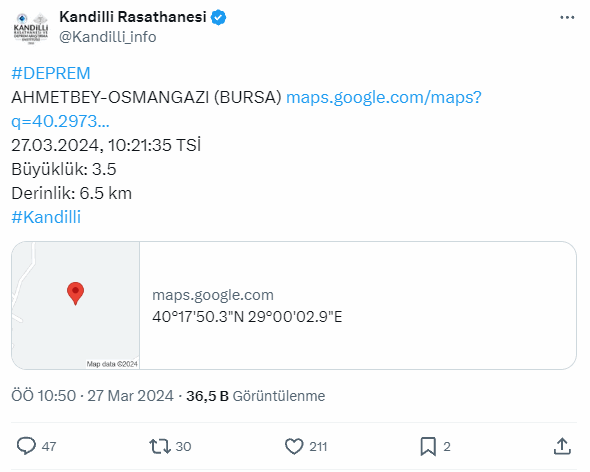
Task: Click the red map pin marker
Action: (75, 293)
